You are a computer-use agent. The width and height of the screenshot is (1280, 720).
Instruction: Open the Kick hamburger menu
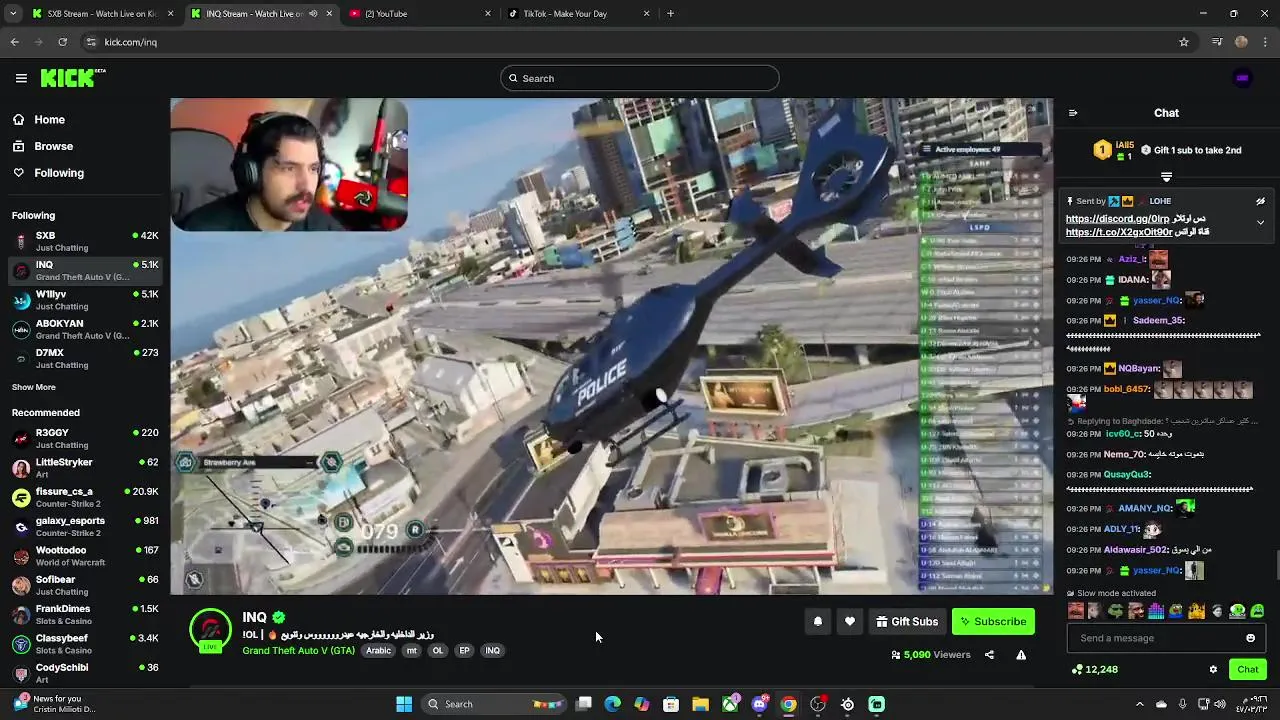[x=21, y=78]
